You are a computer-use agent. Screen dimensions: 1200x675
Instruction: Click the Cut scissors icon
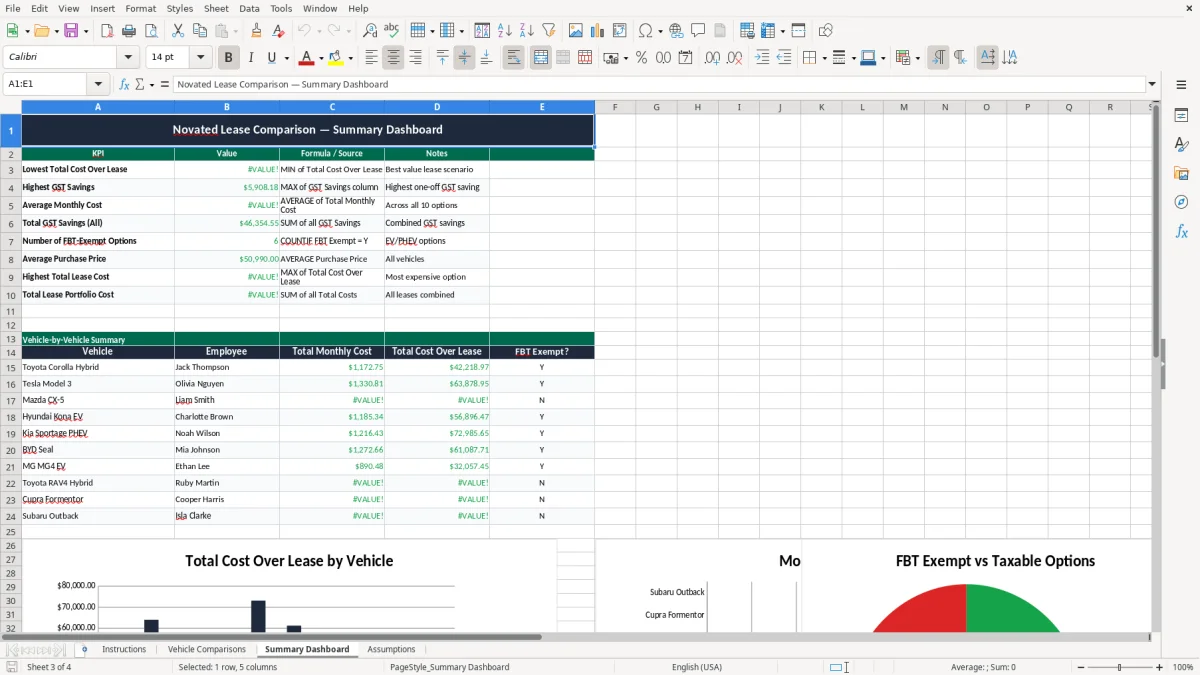[x=178, y=31]
